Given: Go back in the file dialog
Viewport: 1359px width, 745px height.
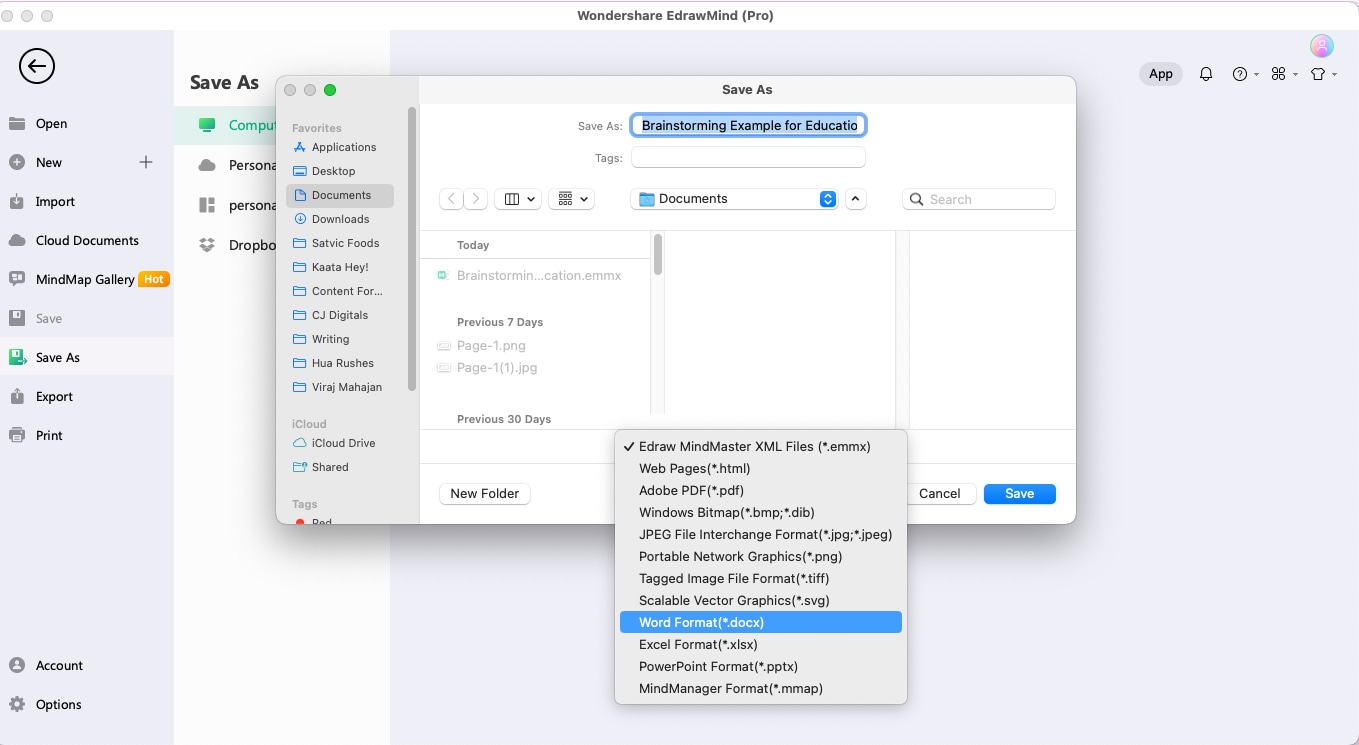Looking at the screenshot, I should tap(452, 199).
